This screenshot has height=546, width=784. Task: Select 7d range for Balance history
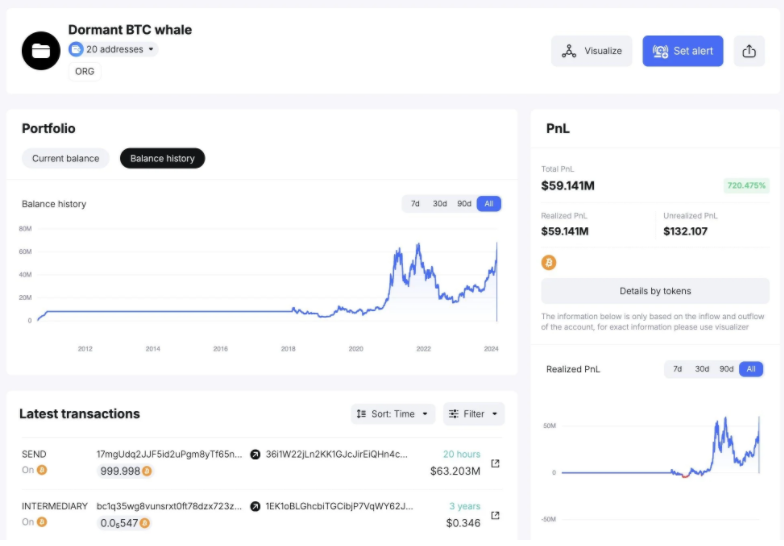click(x=414, y=204)
